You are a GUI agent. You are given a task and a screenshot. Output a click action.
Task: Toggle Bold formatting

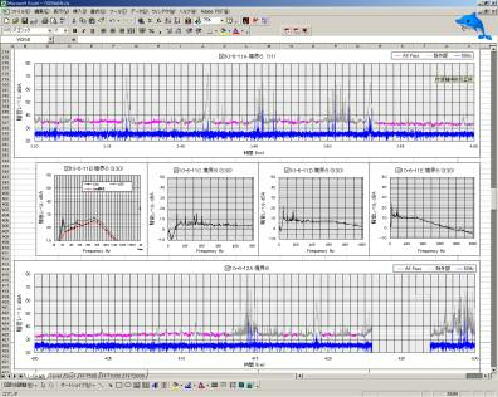75,31
